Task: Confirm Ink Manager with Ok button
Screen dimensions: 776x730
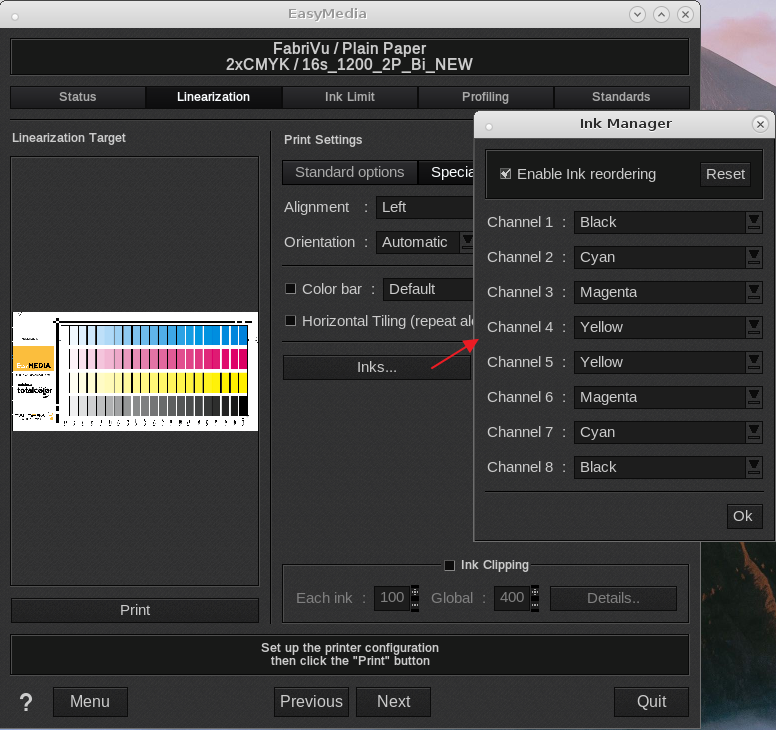Action: click(742, 516)
